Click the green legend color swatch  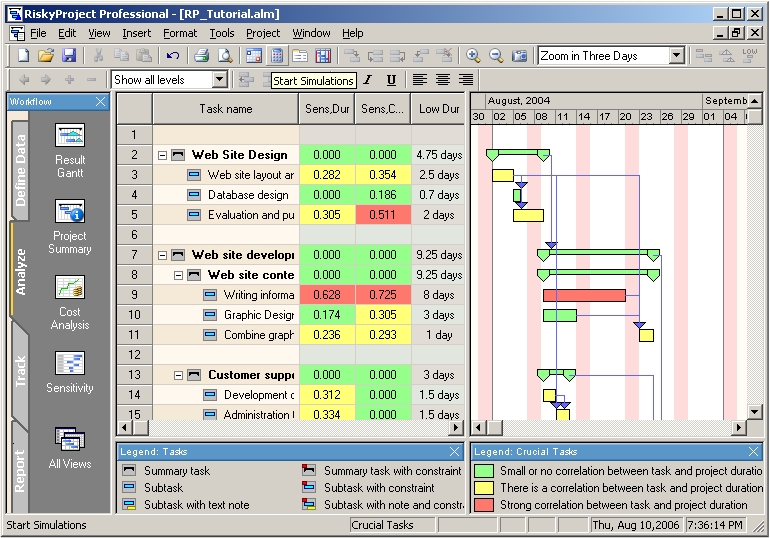click(x=484, y=471)
